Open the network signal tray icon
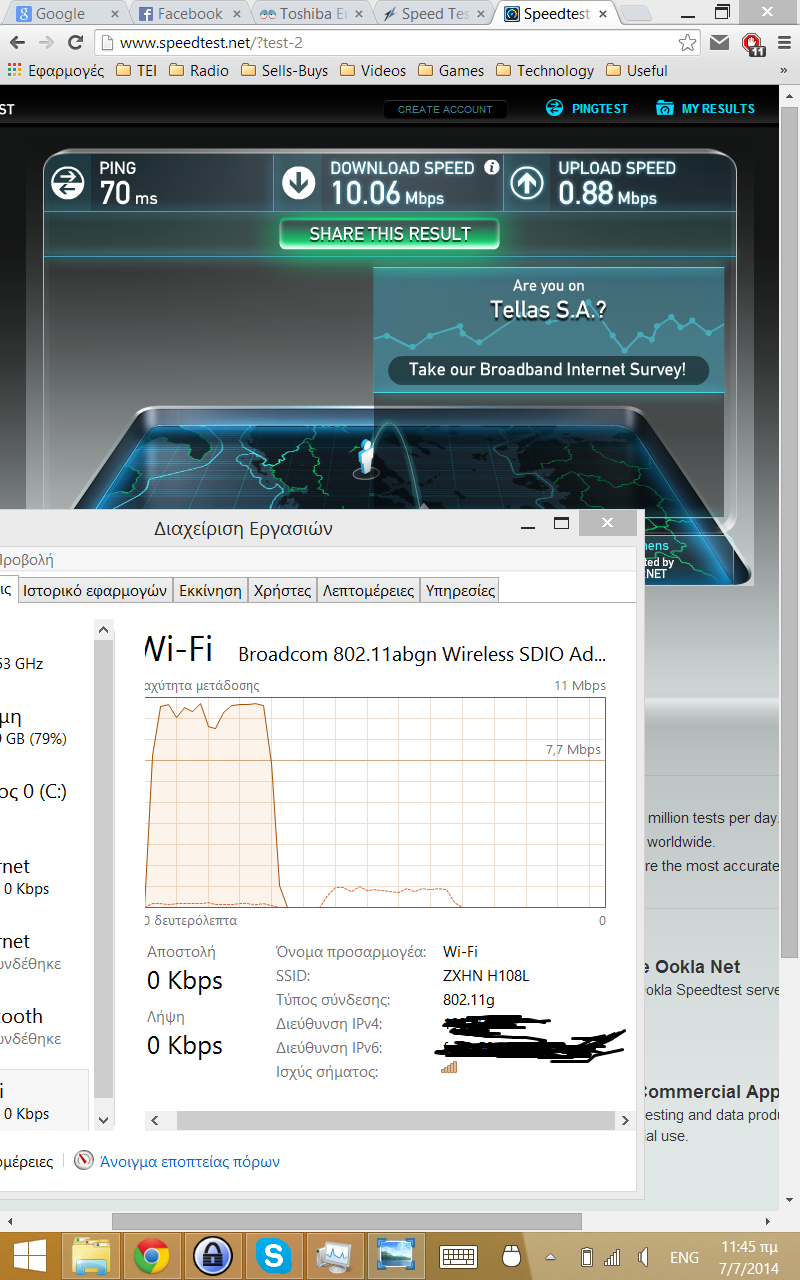Screen dimensions: 800x1280 click(613, 1257)
